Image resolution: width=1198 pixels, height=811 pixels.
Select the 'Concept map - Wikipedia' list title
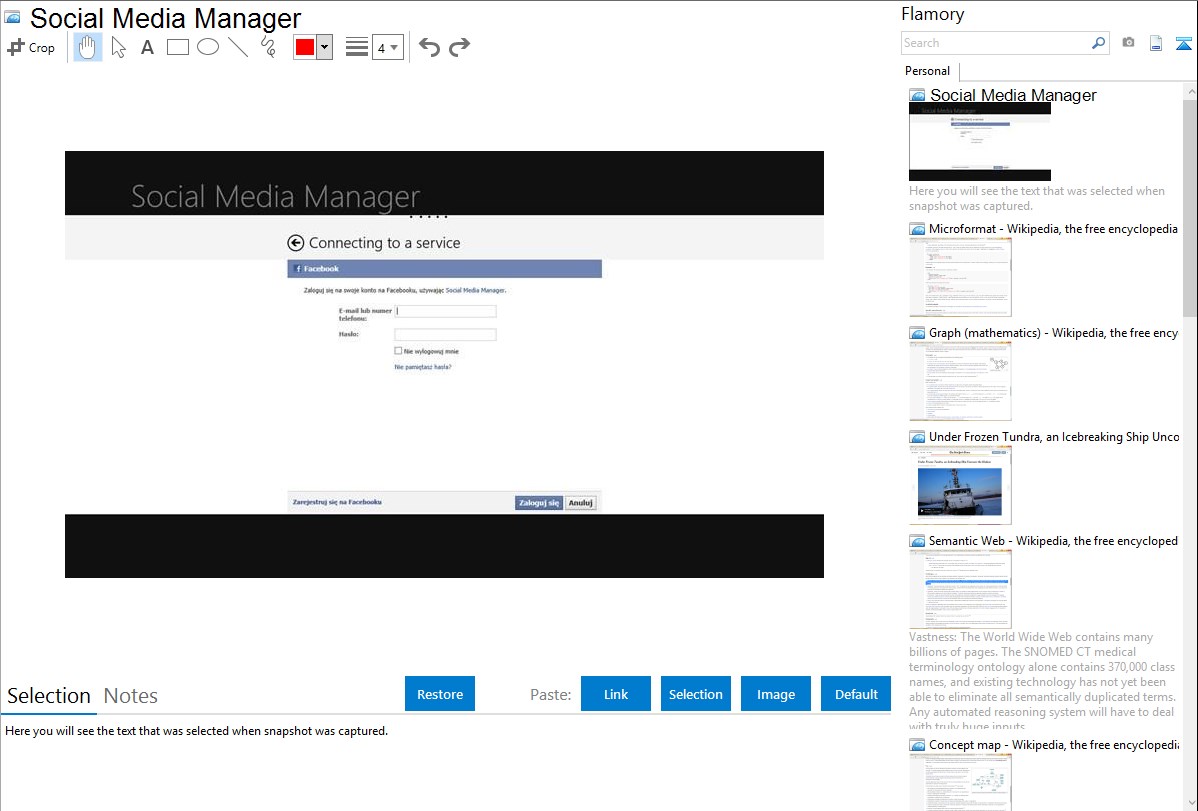[1054, 744]
